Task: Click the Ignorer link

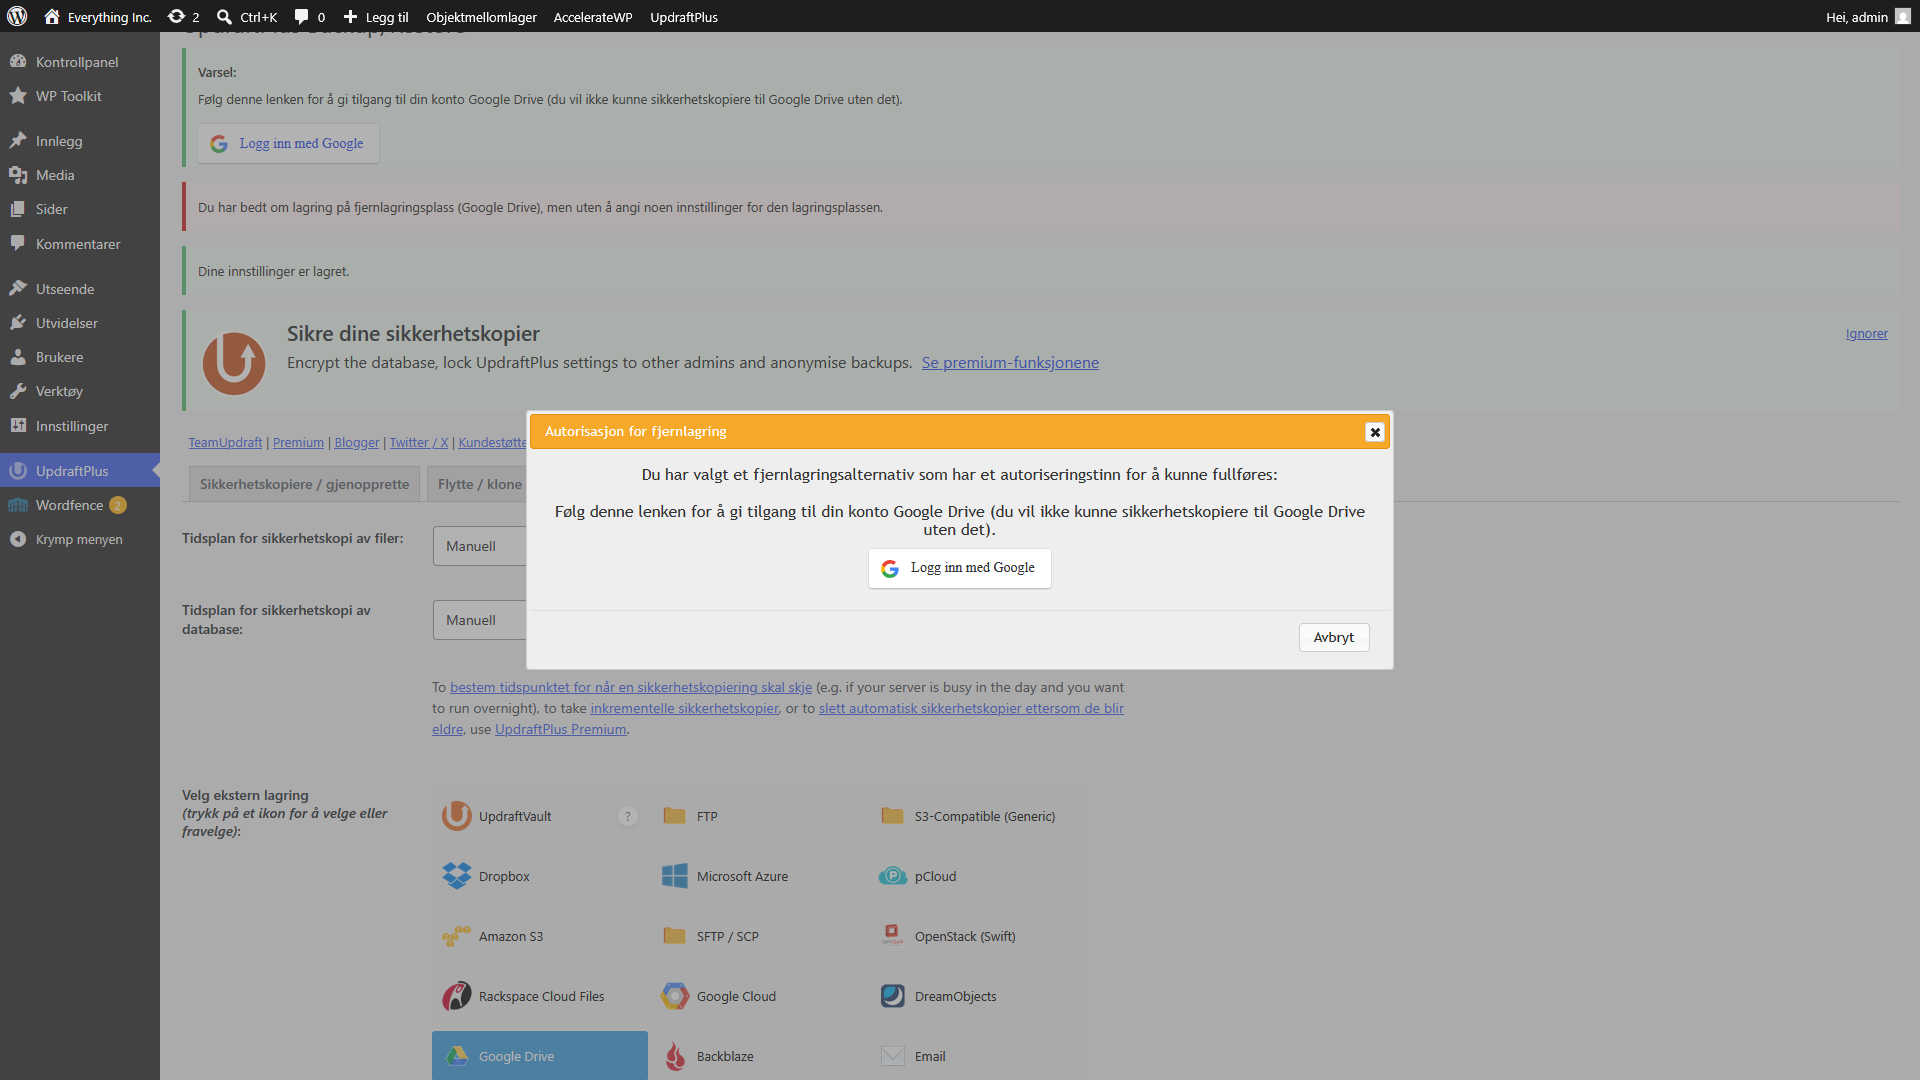Action: pyautogui.click(x=1867, y=333)
